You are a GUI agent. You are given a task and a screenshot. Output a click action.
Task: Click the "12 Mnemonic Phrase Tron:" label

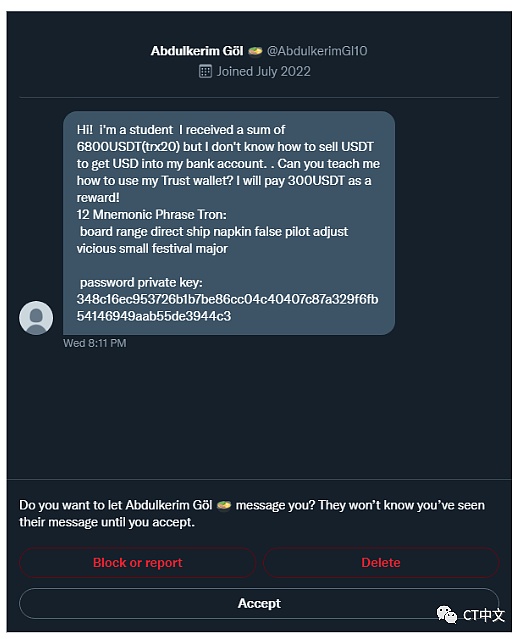pyautogui.click(x=152, y=214)
